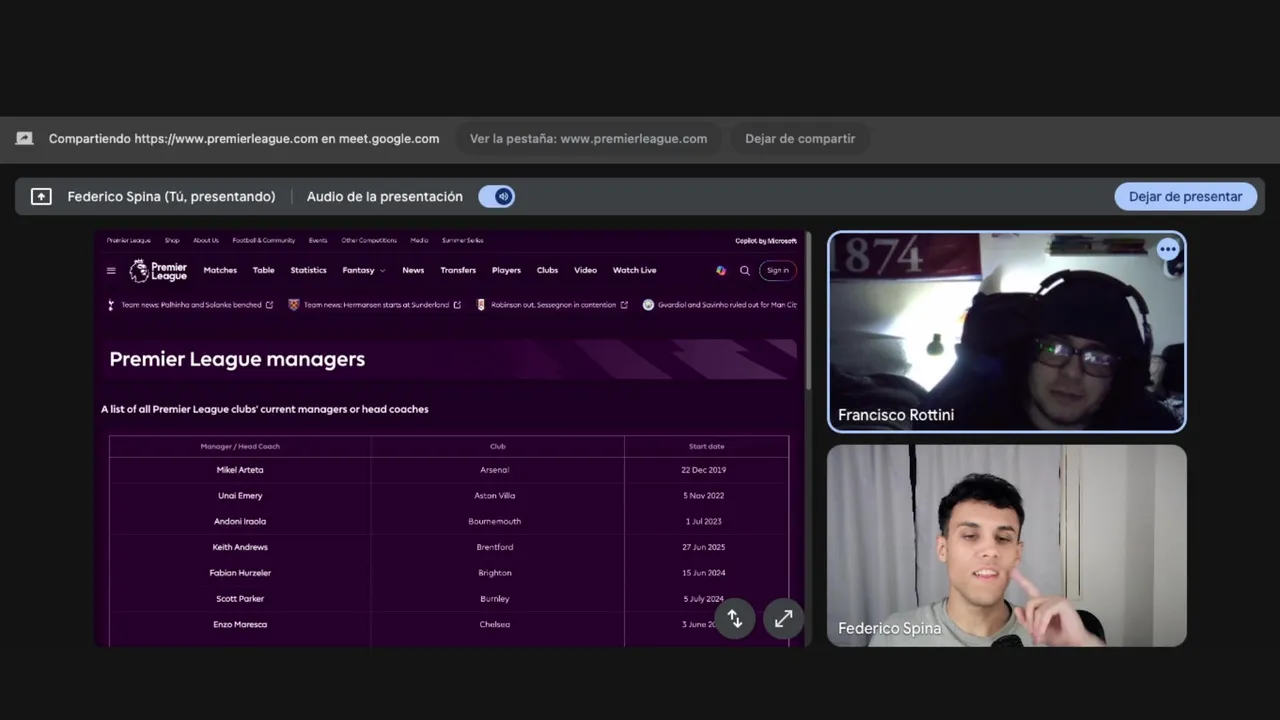Screen dimensions: 1280x720
Task: Click Andoni Iraola table cell
Action: tap(240, 522)
